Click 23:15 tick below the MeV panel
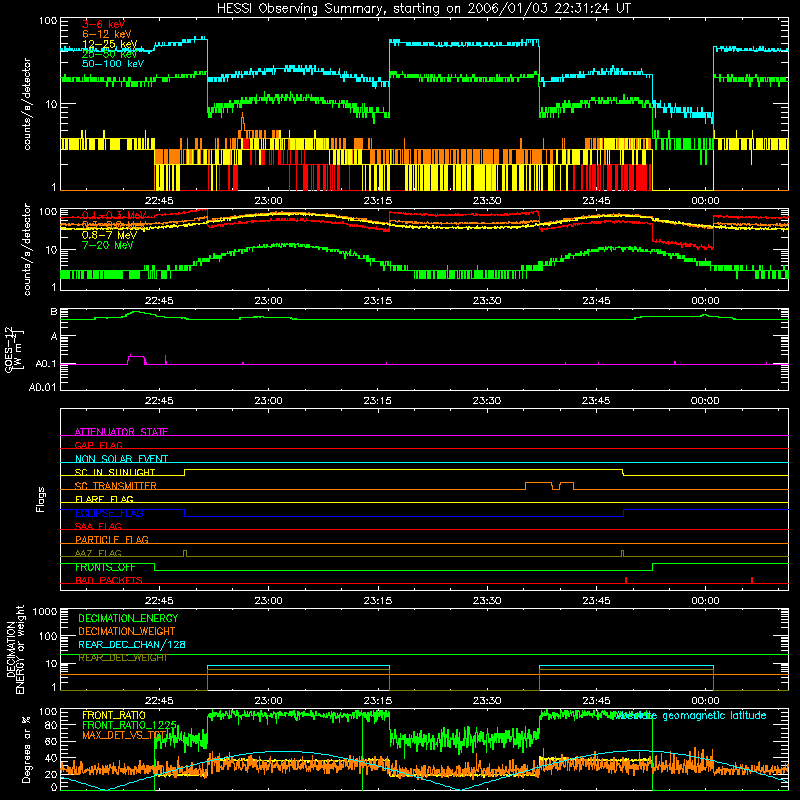 (x=378, y=301)
